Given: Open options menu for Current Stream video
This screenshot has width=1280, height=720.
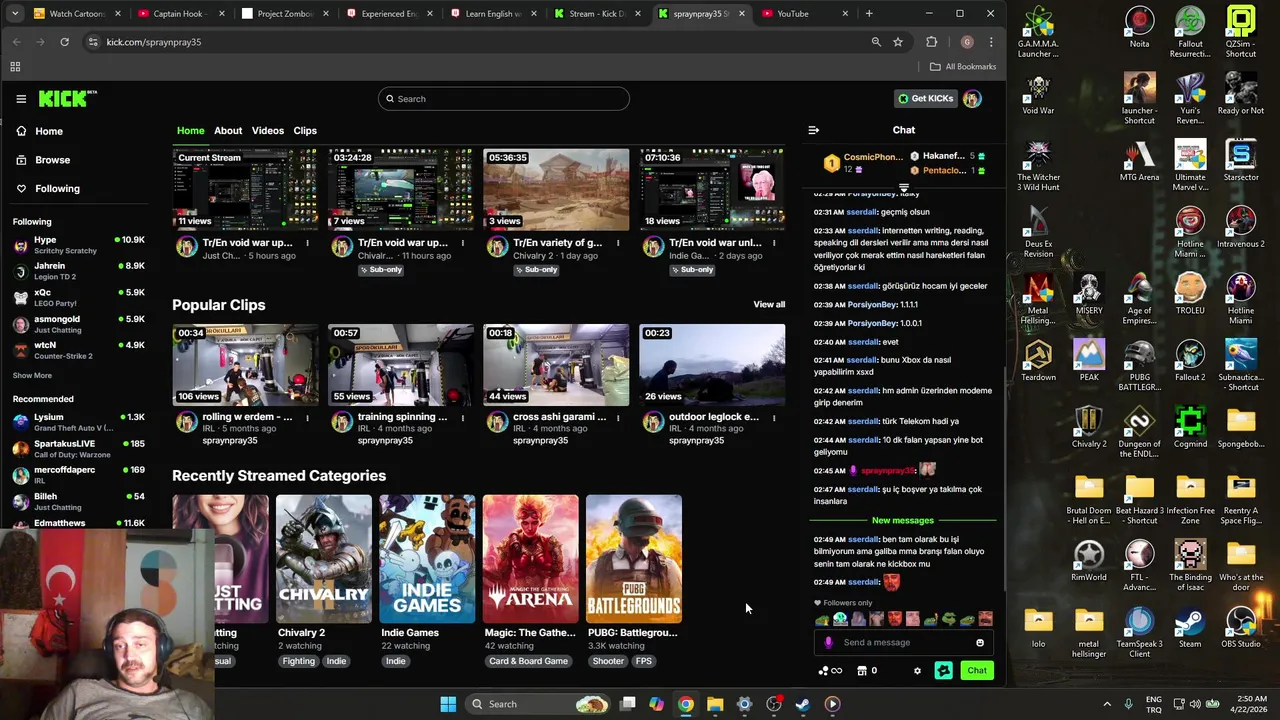Looking at the screenshot, I should [307, 243].
